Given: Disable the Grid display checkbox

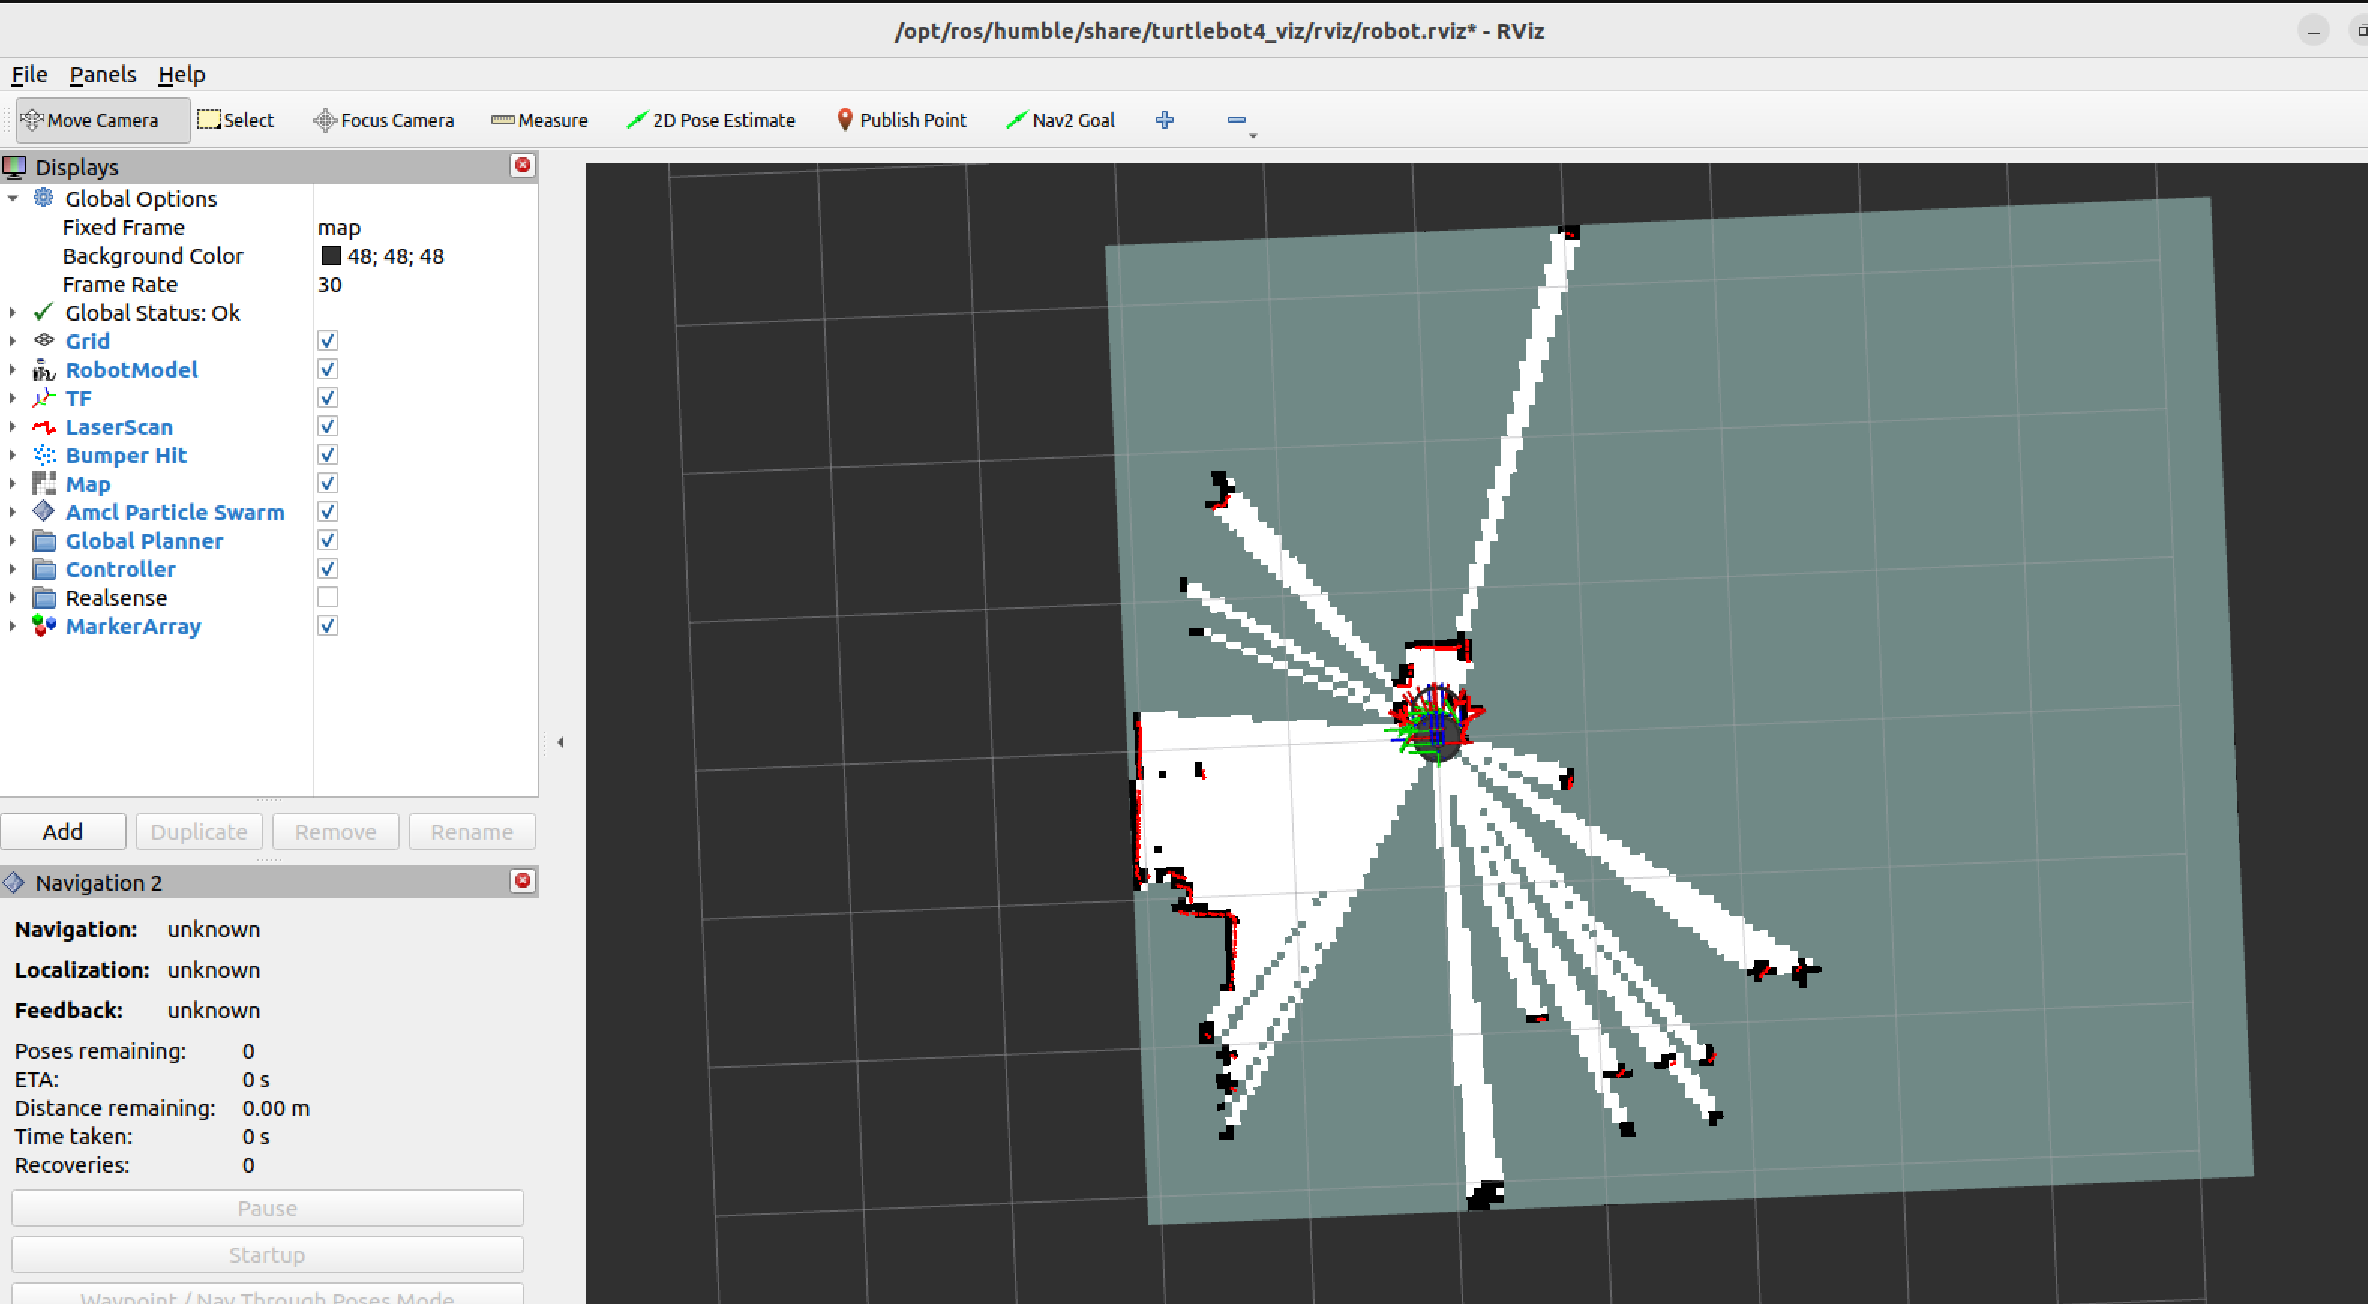Looking at the screenshot, I should (328, 341).
